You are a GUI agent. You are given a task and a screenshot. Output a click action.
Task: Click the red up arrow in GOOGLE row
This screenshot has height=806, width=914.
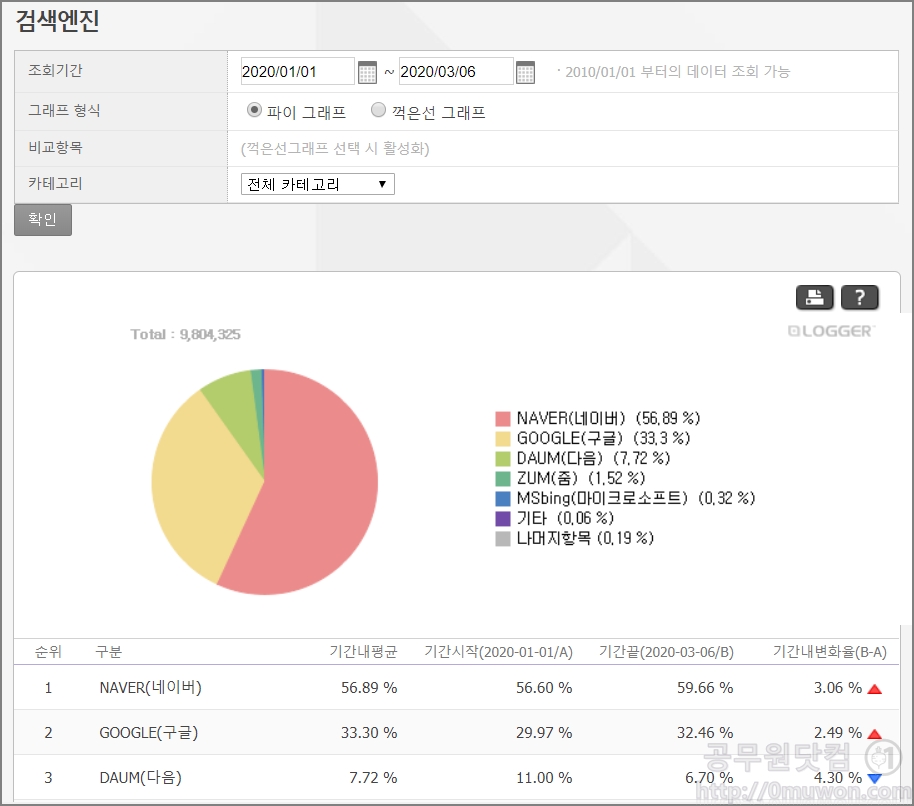point(874,734)
